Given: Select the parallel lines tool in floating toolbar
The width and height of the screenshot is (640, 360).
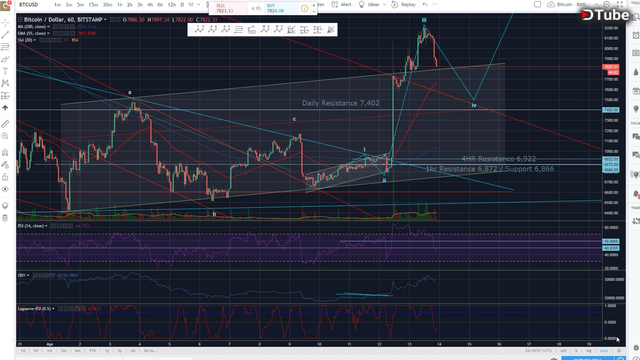Looking at the screenshot, I should tap(238, 29).
